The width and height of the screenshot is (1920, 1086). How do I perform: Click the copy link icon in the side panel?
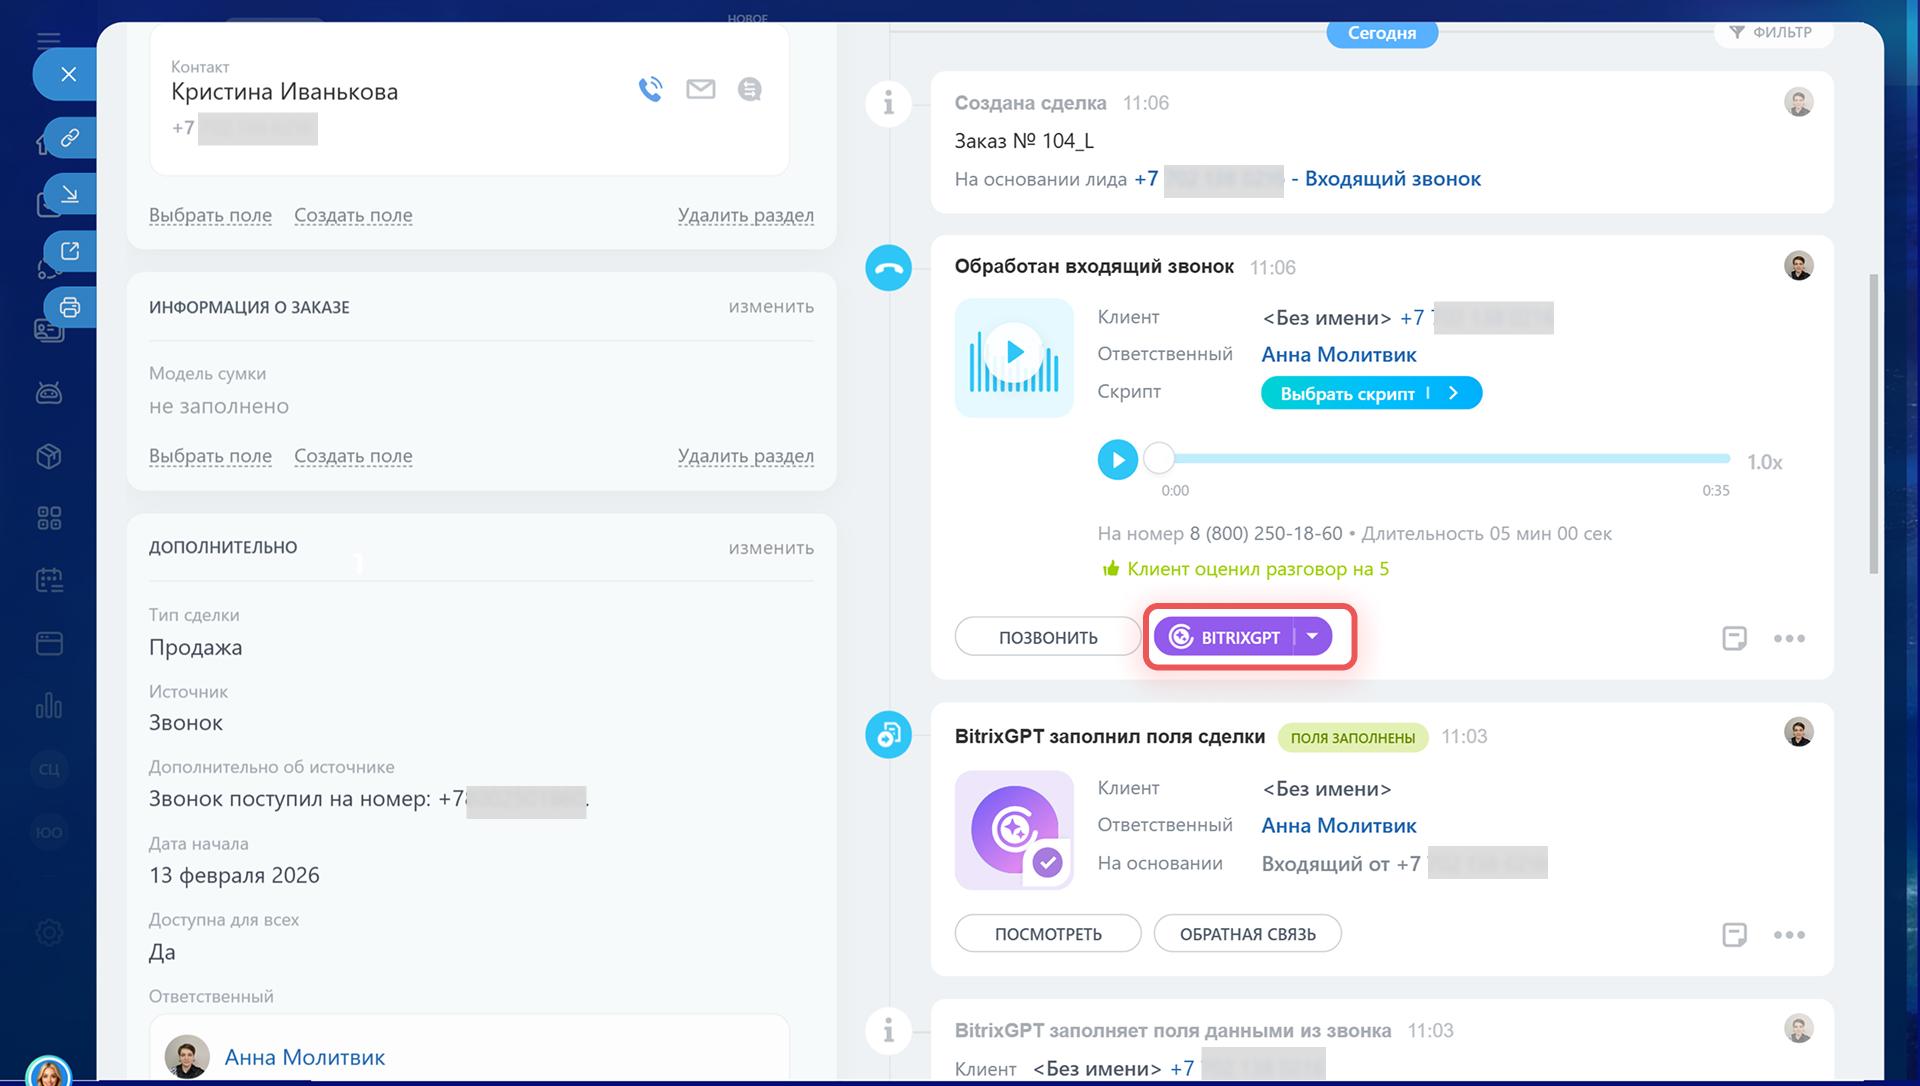coord(70,137)
